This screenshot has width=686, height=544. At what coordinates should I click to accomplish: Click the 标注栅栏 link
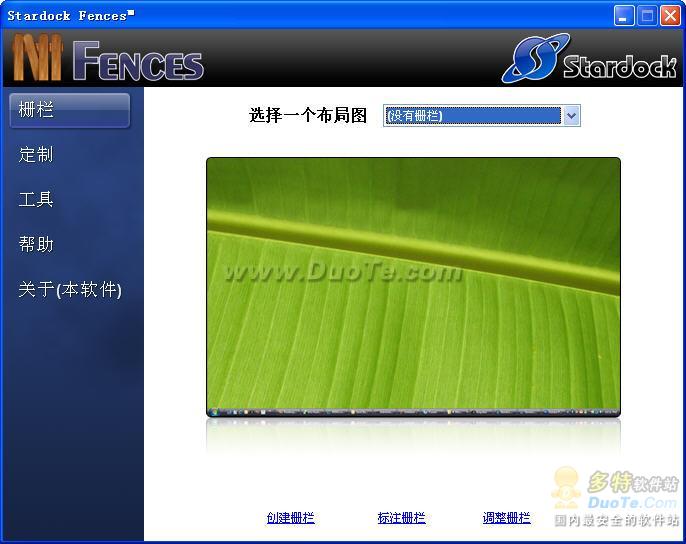pyautogui.click(x=401, y=518)
